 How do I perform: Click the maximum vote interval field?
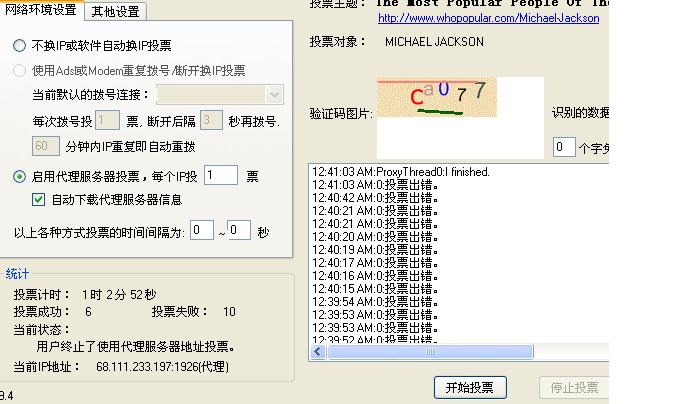(239, 231)
